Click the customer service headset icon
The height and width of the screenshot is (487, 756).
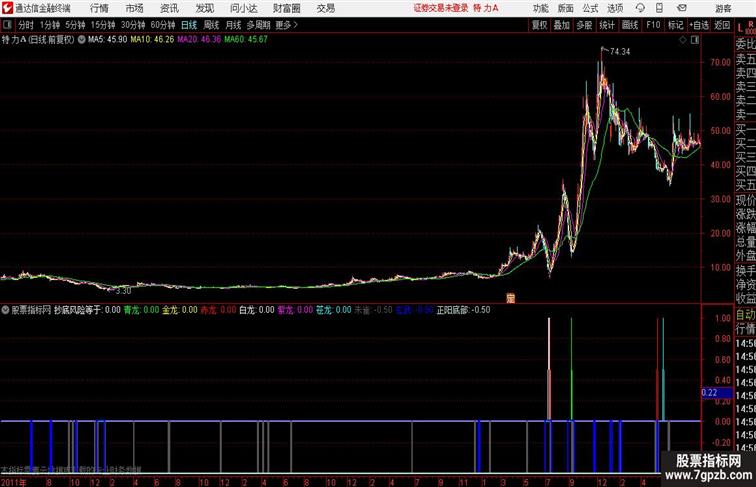coord(640,8)
